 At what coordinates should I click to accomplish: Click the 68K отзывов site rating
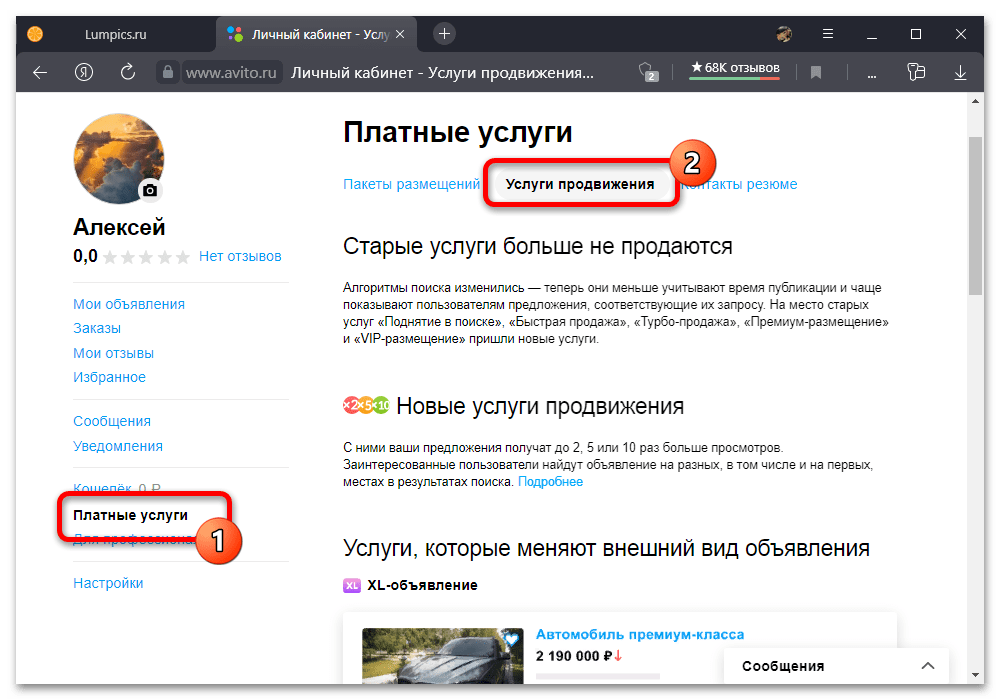tap(735, 68)
